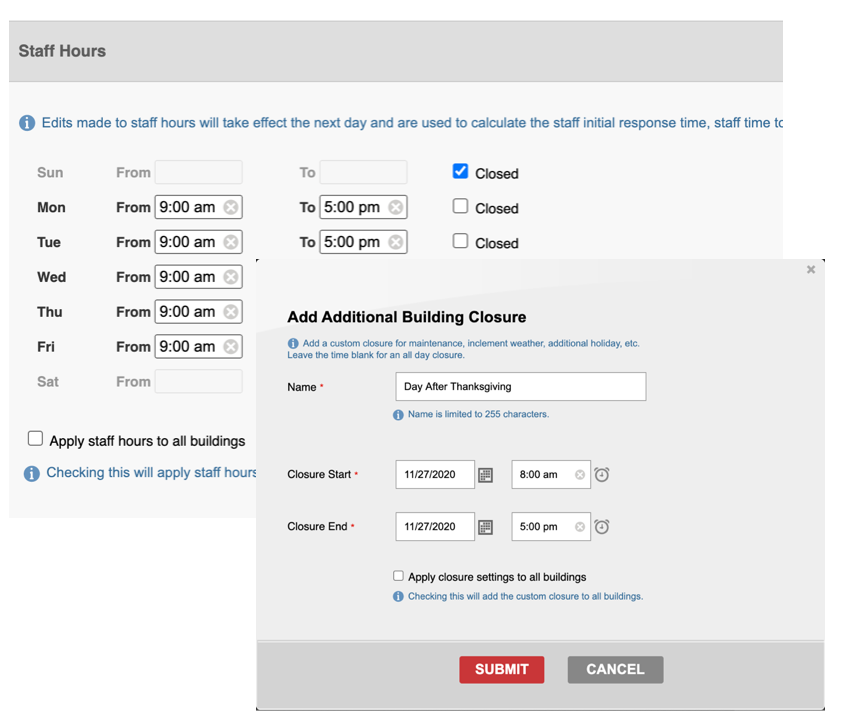
Task: Click clock icon next to Closure End time
Action: [602, 527]
